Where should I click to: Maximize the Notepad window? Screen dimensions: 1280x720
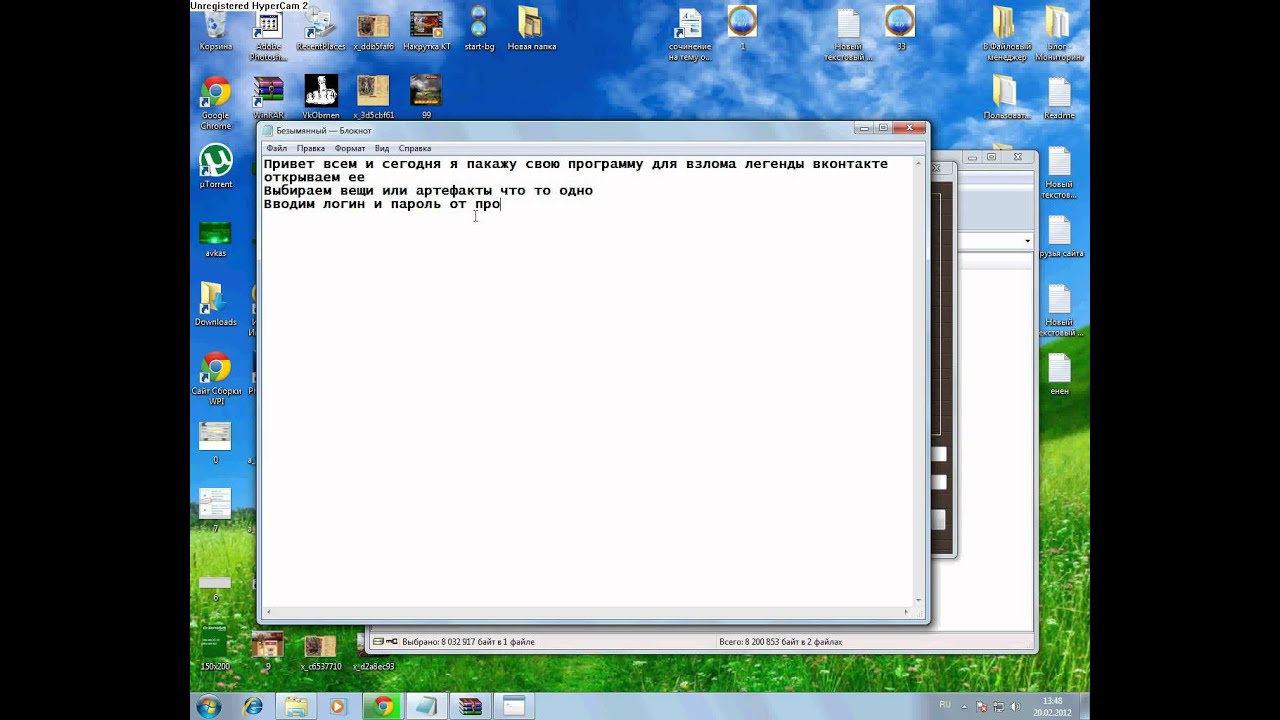(x=883, y=128)
